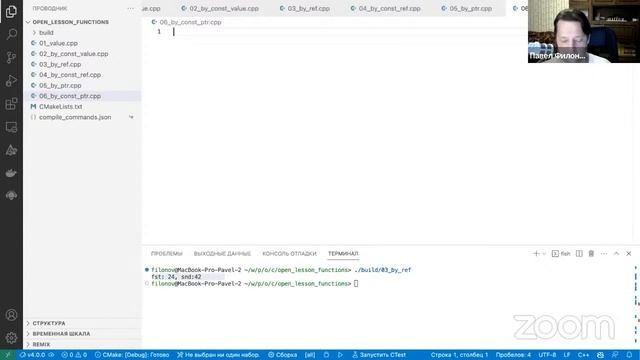The height and width of the screenshot is (360, 640).
Task: Switch to the 02_by_const_value.cpp editor tab
Action: point(220,9)
